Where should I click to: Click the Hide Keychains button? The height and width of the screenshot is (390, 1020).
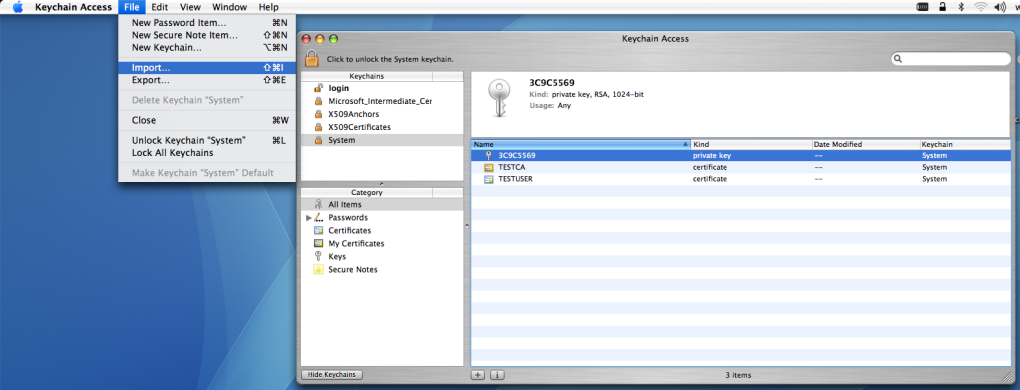pyautogui.click(x=332, y=375)
